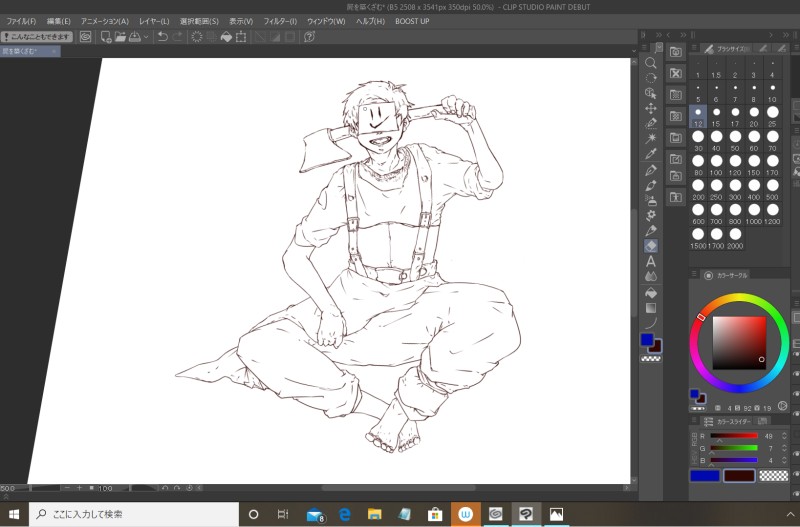Click the green G color slider
Screen dimensions: 800x527
(735, 448)
